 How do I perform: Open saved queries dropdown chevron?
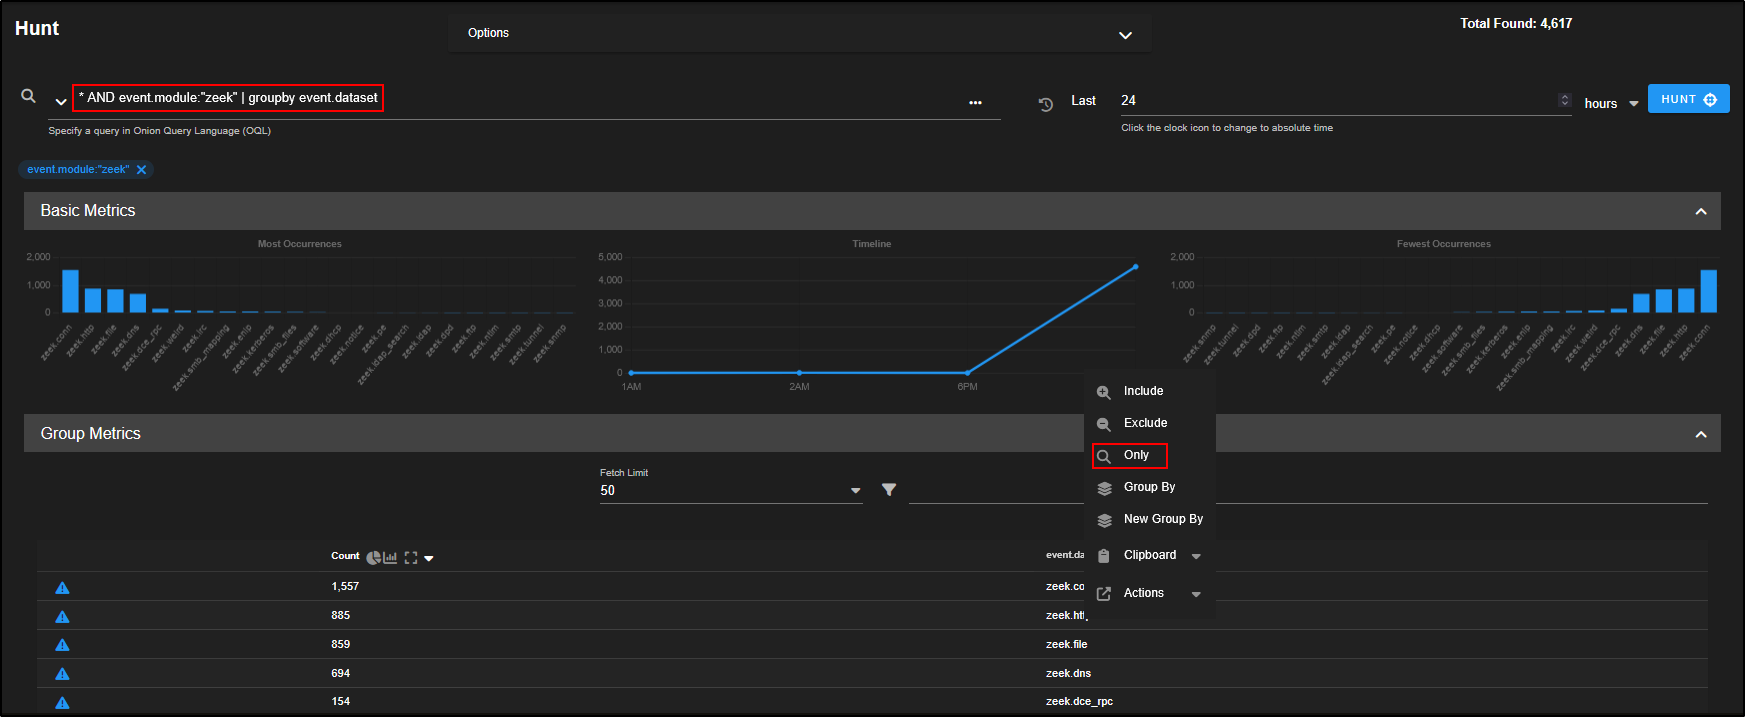61,102
